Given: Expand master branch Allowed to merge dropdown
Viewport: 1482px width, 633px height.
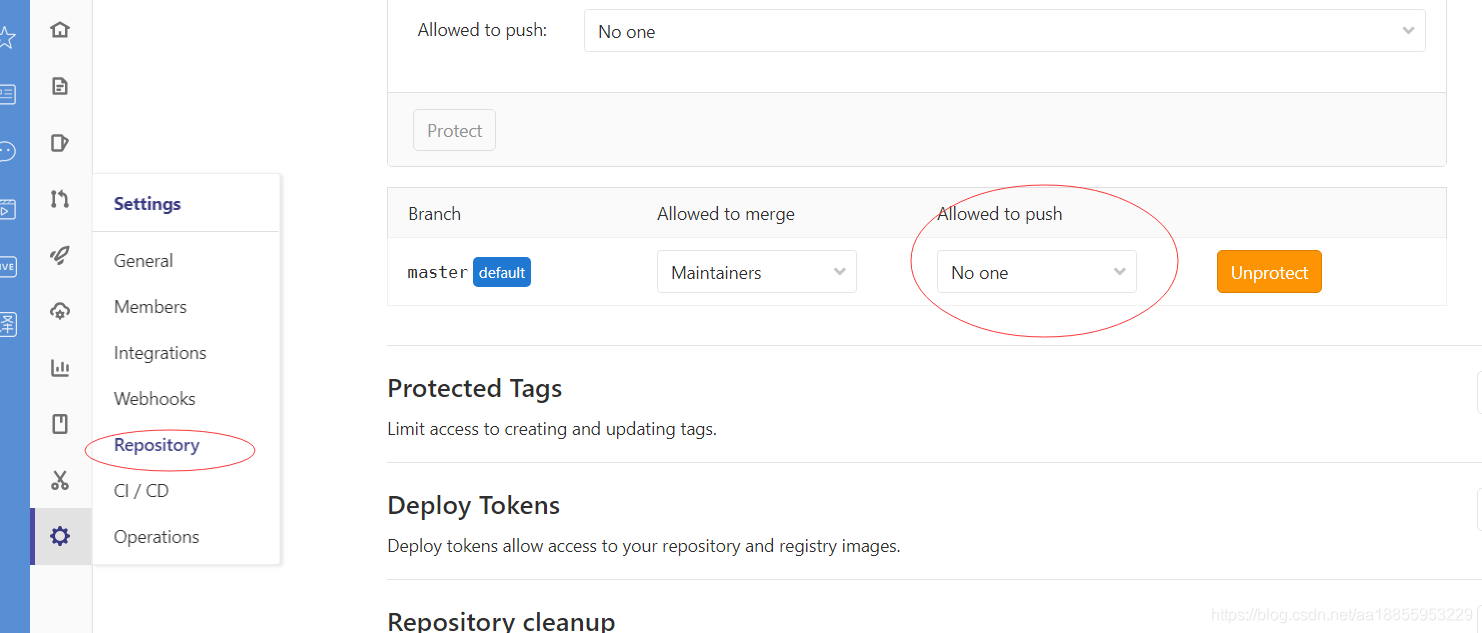Looking at the screenshot, I should pyautogui.click(x=757, y=272).
